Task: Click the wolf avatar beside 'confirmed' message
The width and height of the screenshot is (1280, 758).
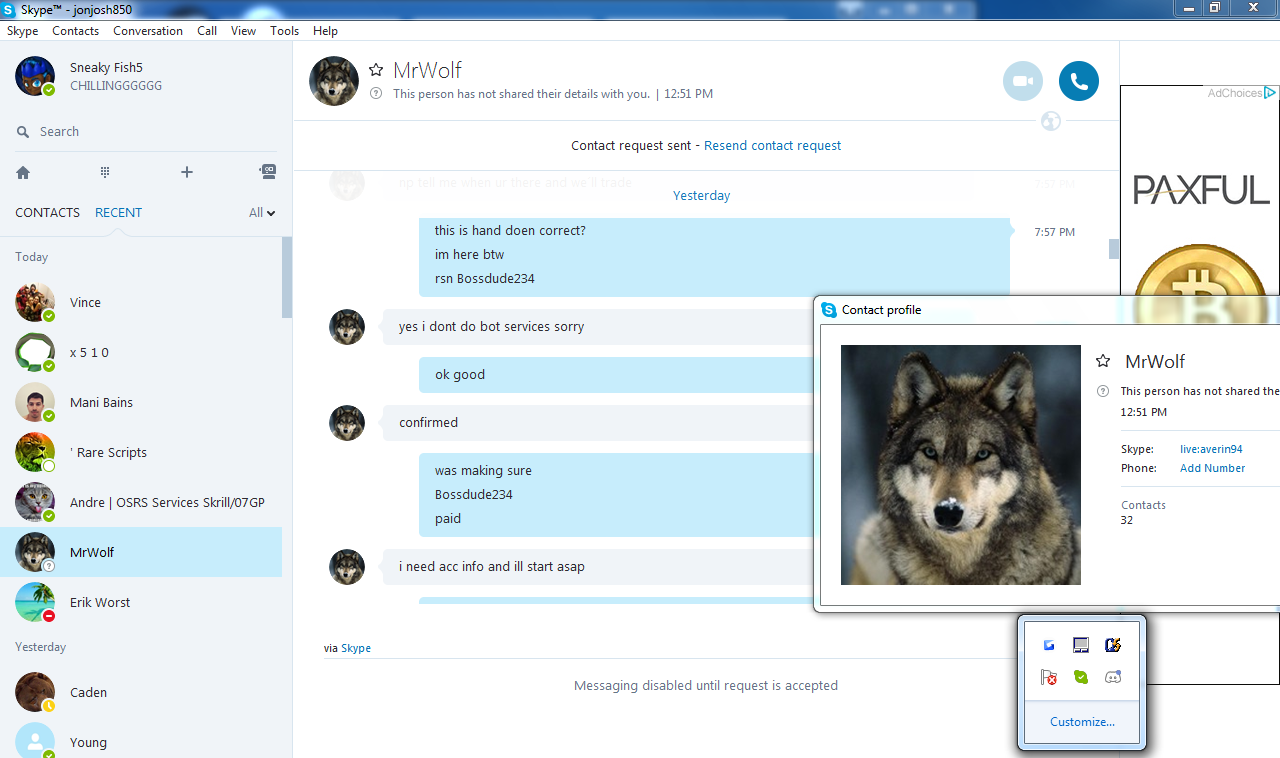Action: tap(347, 423)
